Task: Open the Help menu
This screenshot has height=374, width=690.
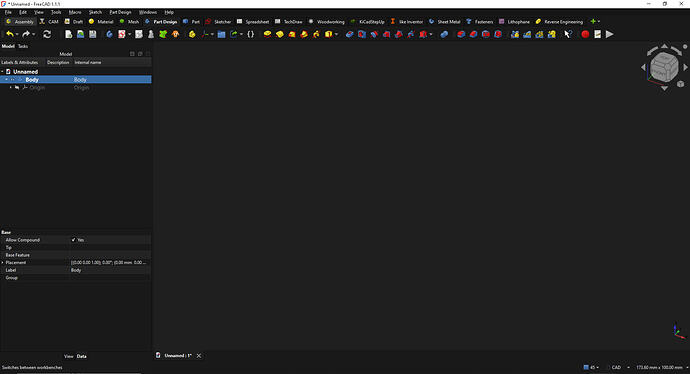Action: (169, 12)
